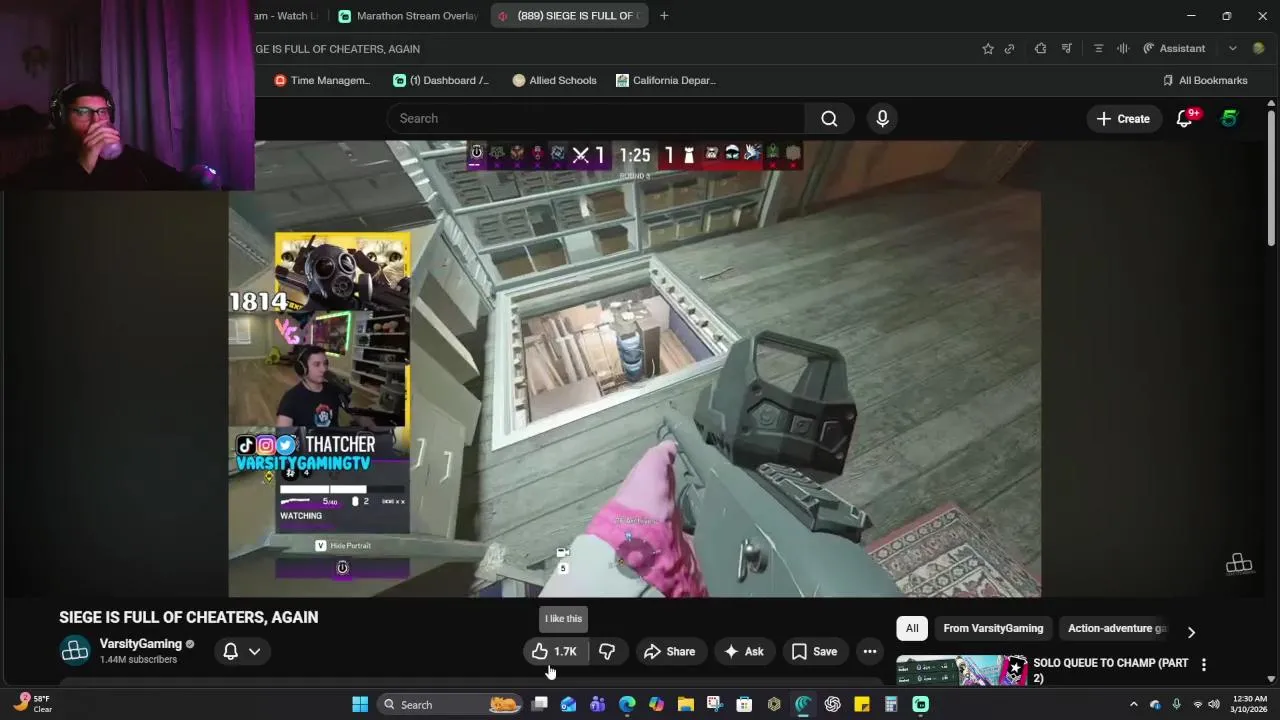Expand the toolbar chevron dropdown

pyautogui.click(x=1232, y=48)
